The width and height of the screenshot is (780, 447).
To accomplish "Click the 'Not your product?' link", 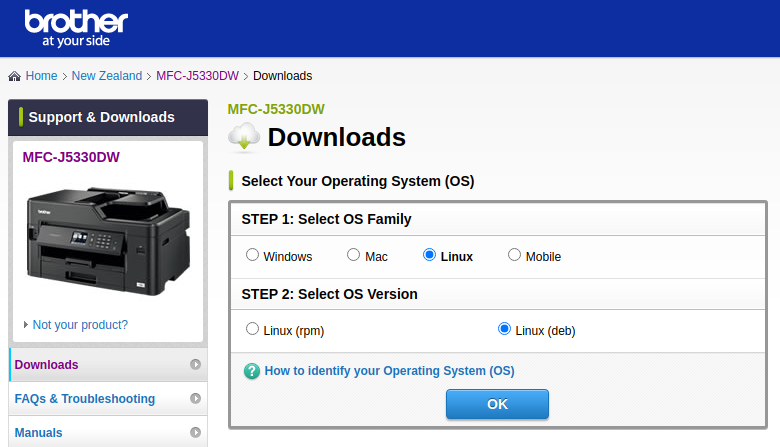I will (80, 325).
